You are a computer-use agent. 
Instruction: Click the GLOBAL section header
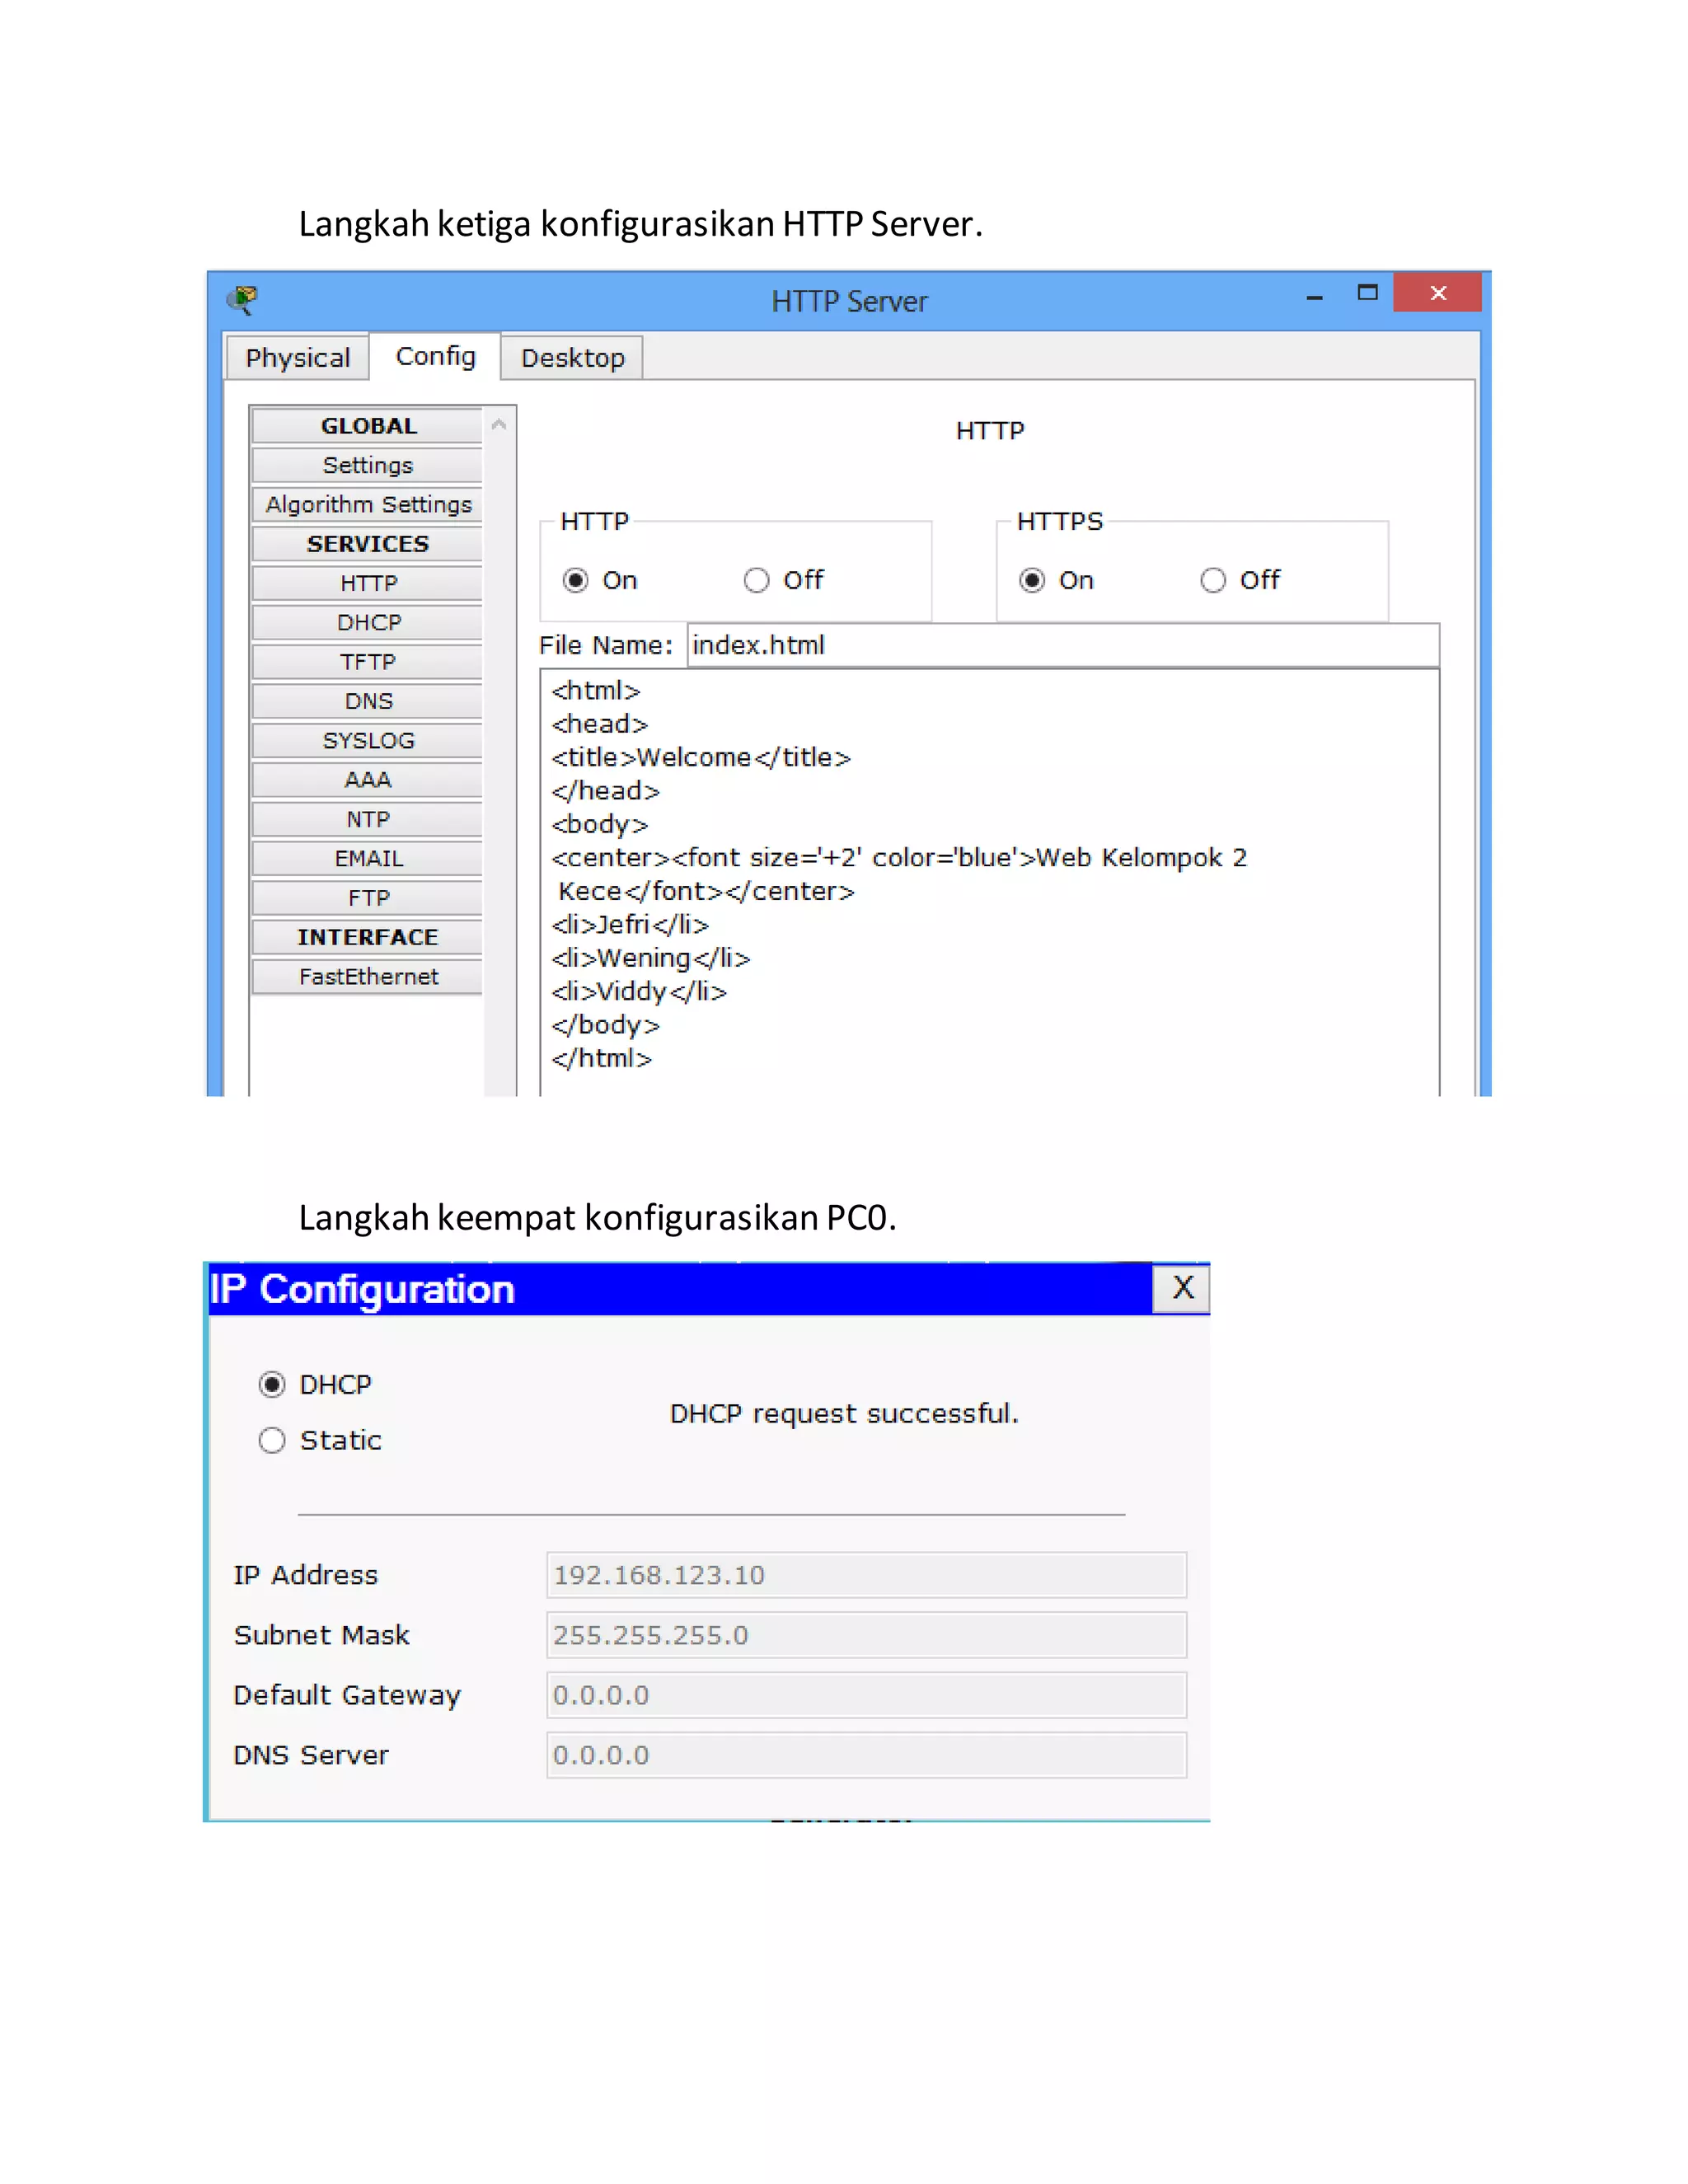pos(368,426)
